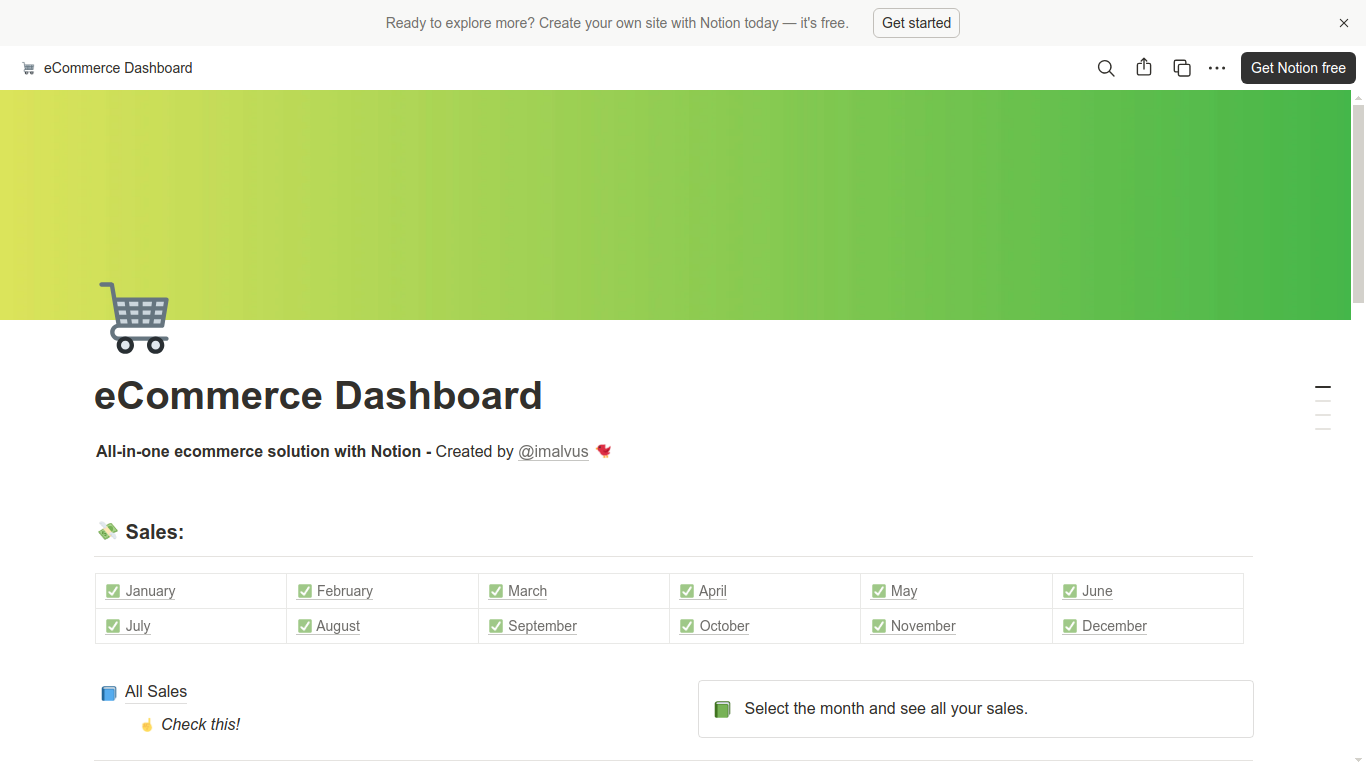Click the shopping cart page icon

pos(135,317)
